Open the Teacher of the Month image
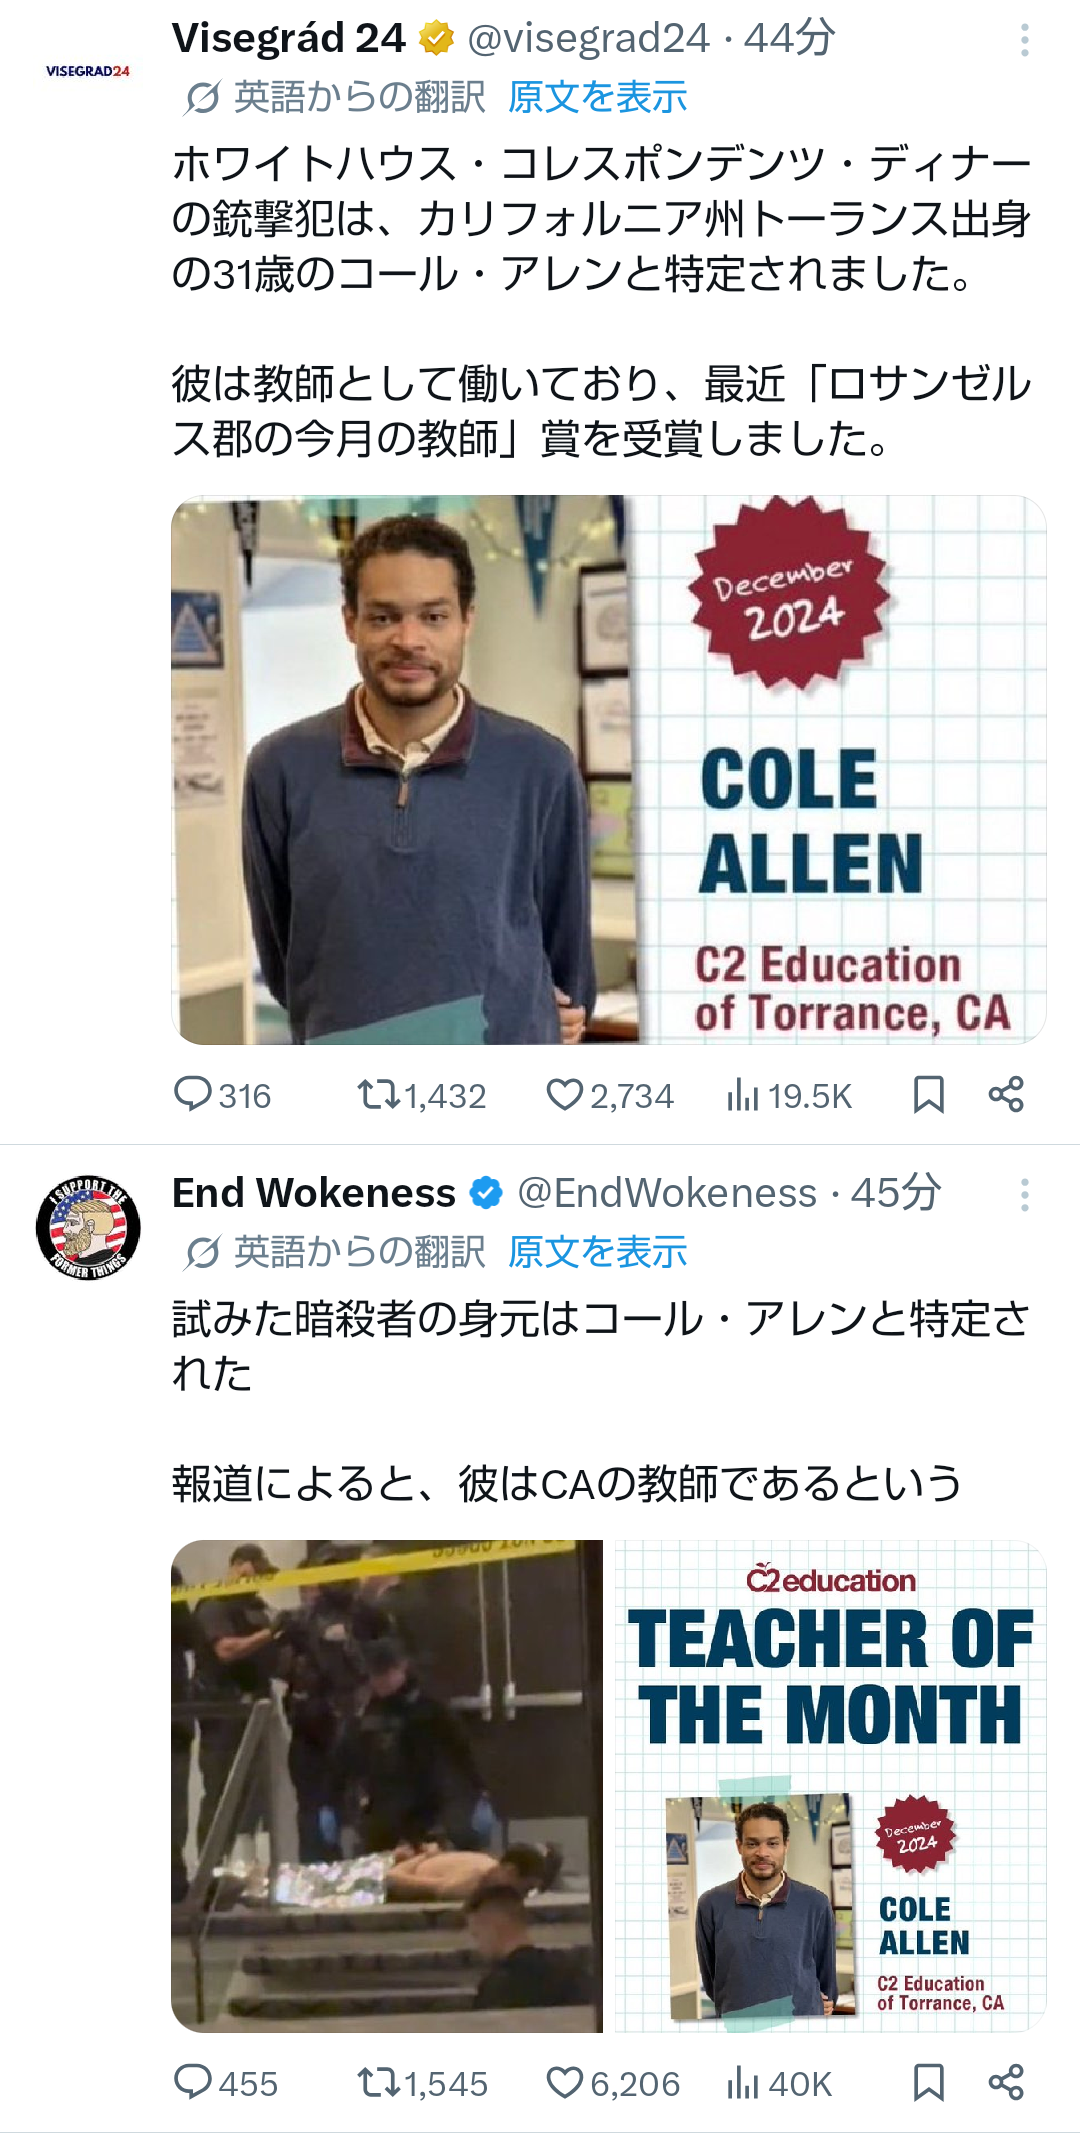 pyautogui.click(x=830, y=1786)
